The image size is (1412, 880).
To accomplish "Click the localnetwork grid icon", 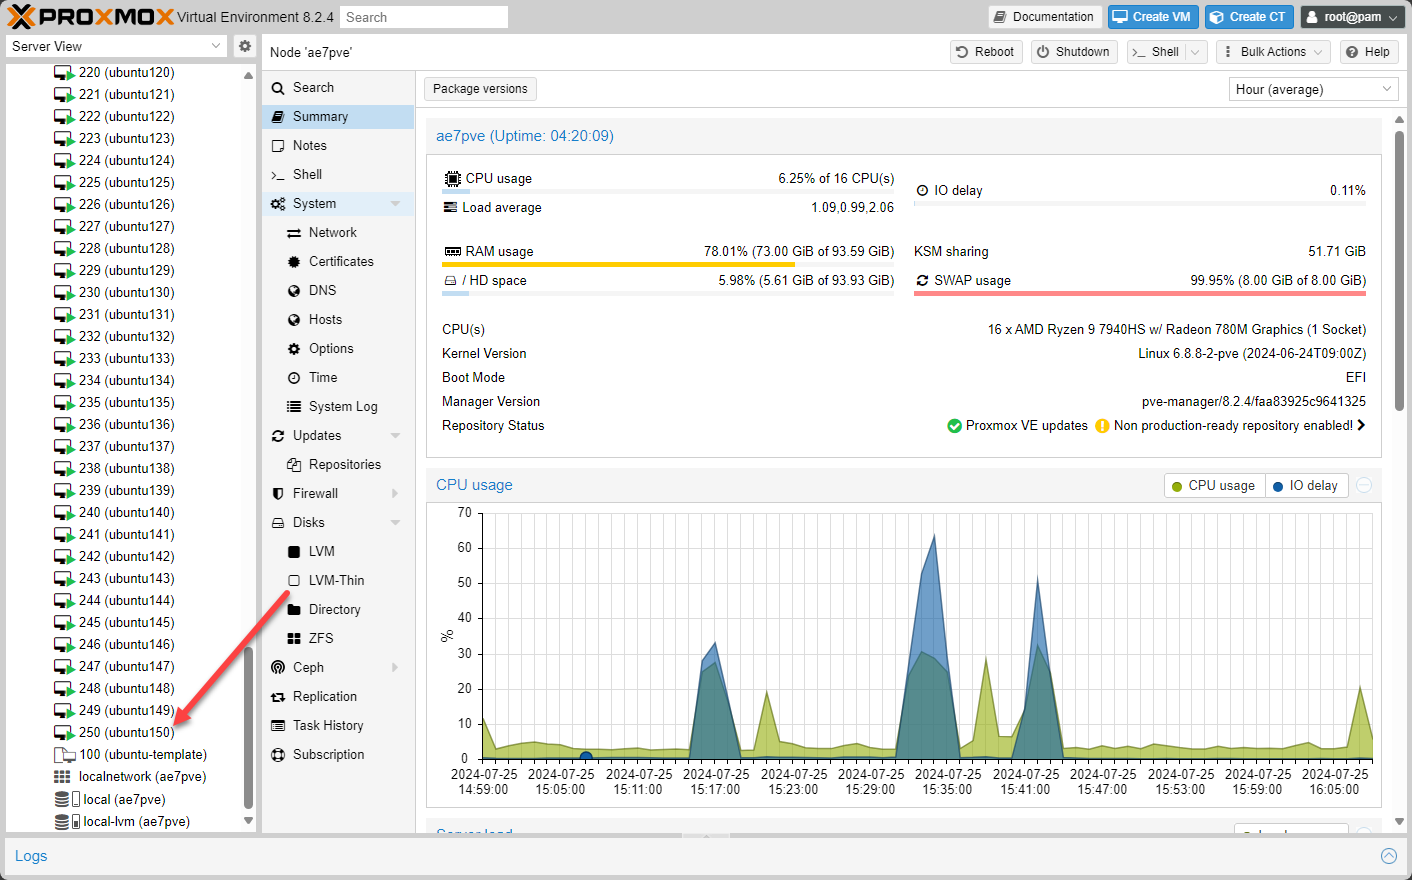I will click(x=62, y=777).
